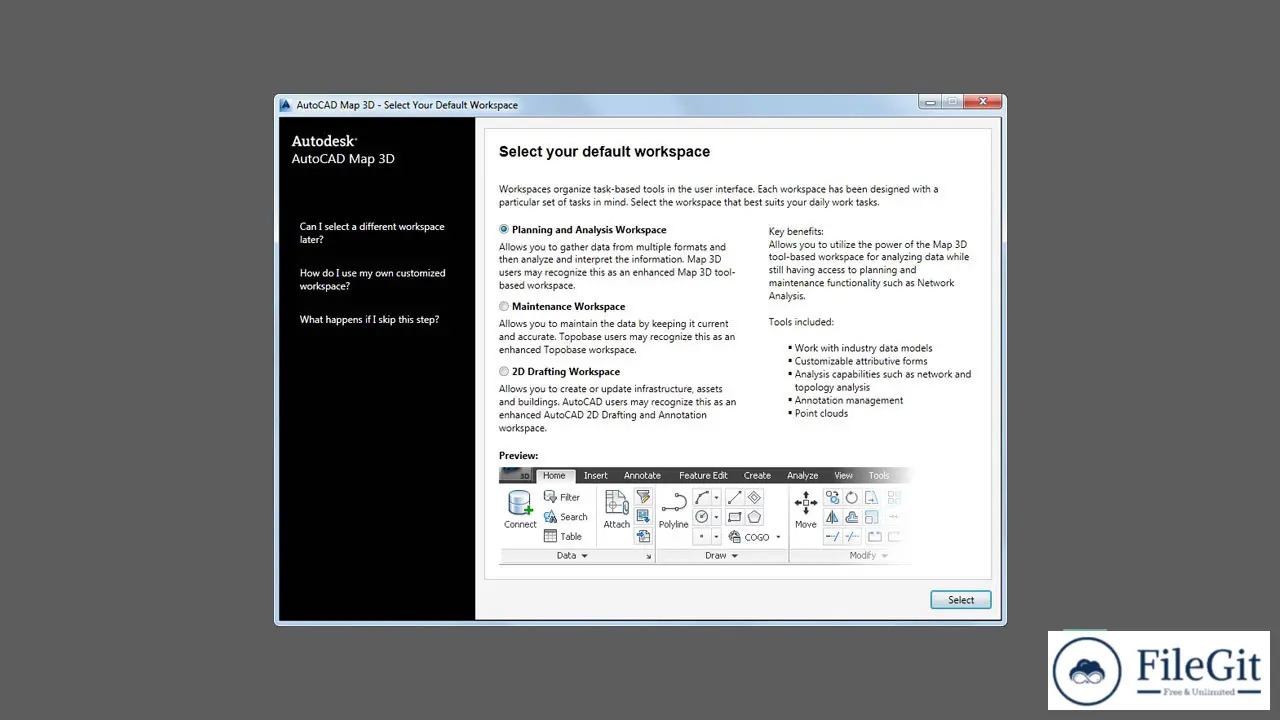Click the Copy tool icon beside Move
Screen dimensions: 1280x720
click(832, 497)
